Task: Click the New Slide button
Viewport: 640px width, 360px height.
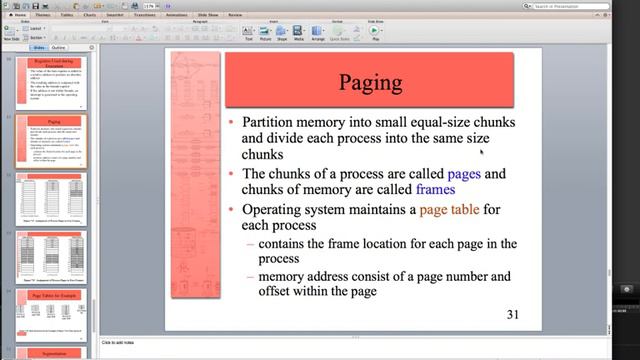Action: coord(11,33)
